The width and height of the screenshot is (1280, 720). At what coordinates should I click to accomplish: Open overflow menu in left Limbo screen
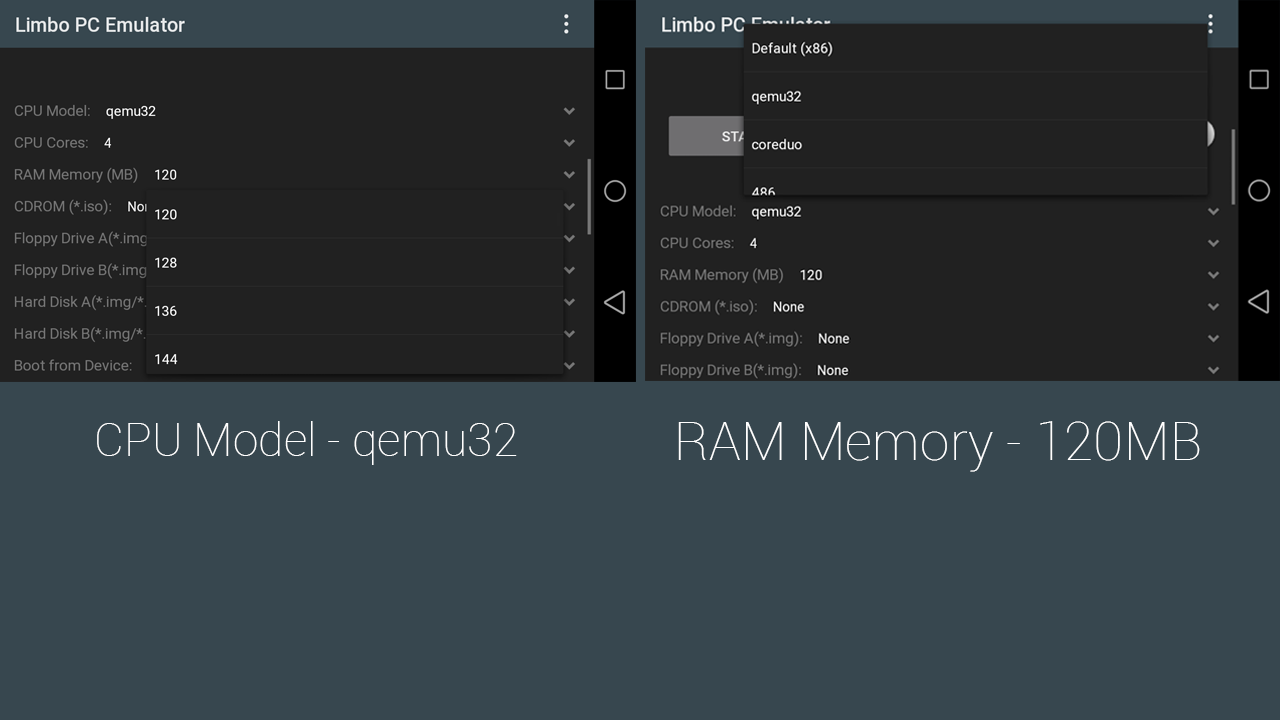(566, 24)
